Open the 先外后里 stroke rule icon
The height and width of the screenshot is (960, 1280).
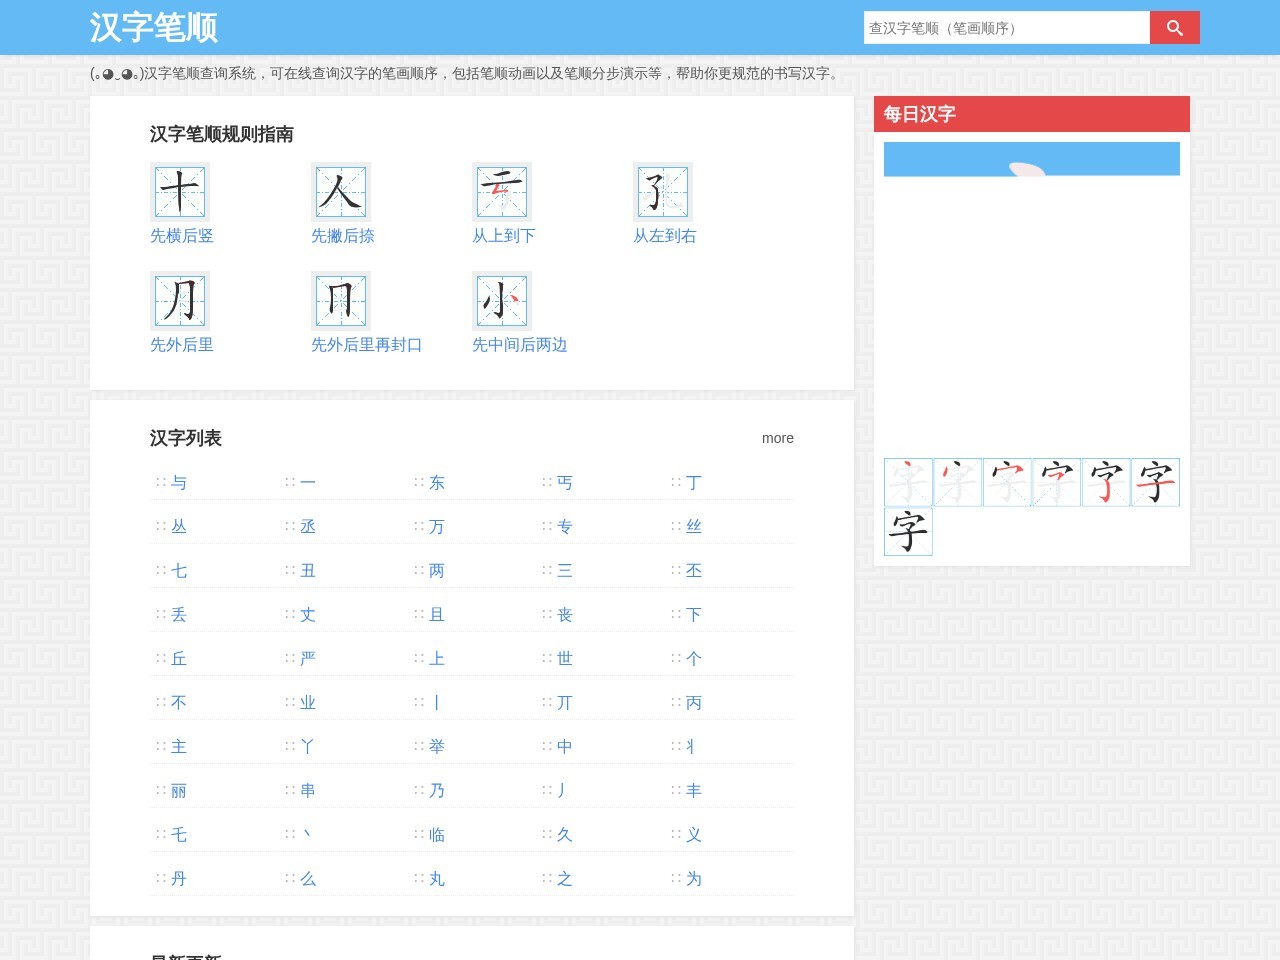point(180,300)
